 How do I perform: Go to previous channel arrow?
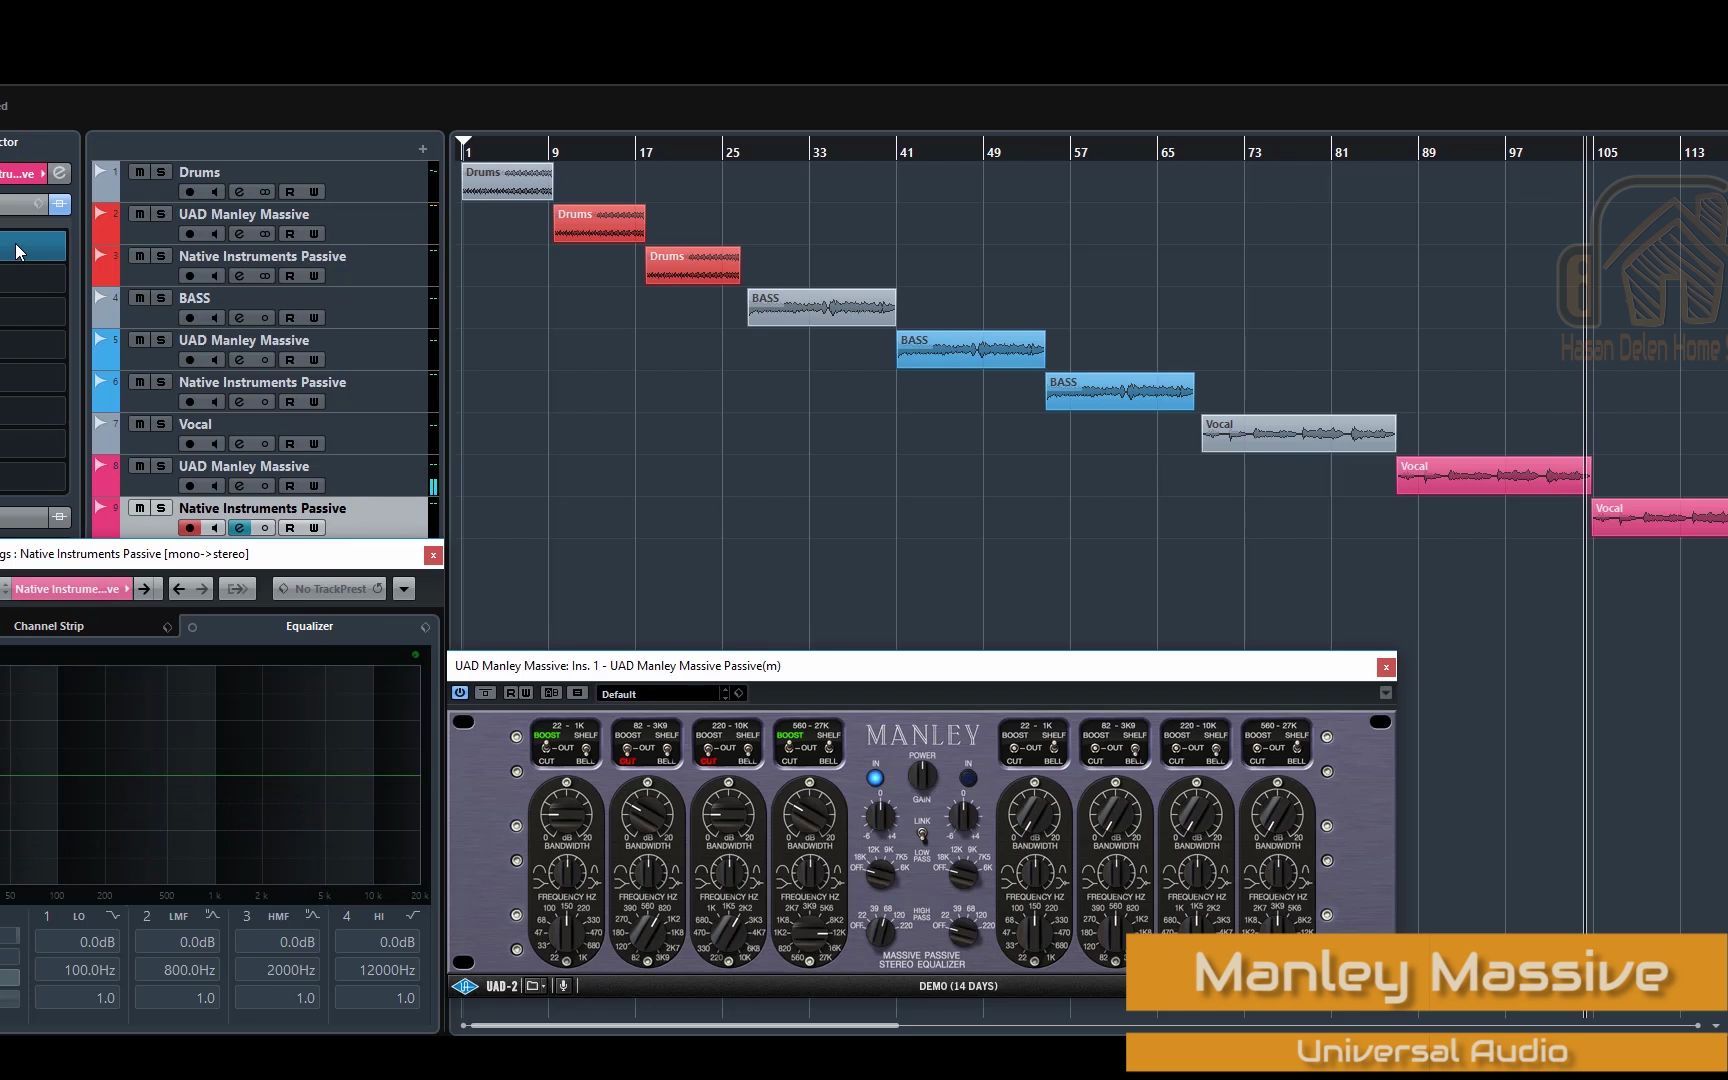coord(179,589)
